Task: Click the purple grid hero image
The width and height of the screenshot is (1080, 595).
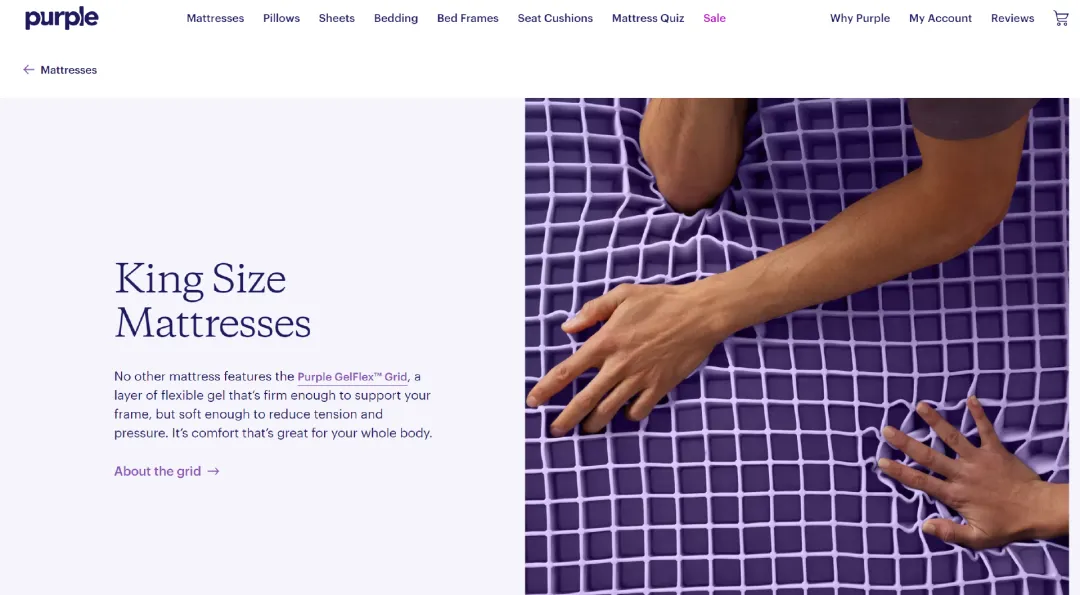Action: [796, 346]
